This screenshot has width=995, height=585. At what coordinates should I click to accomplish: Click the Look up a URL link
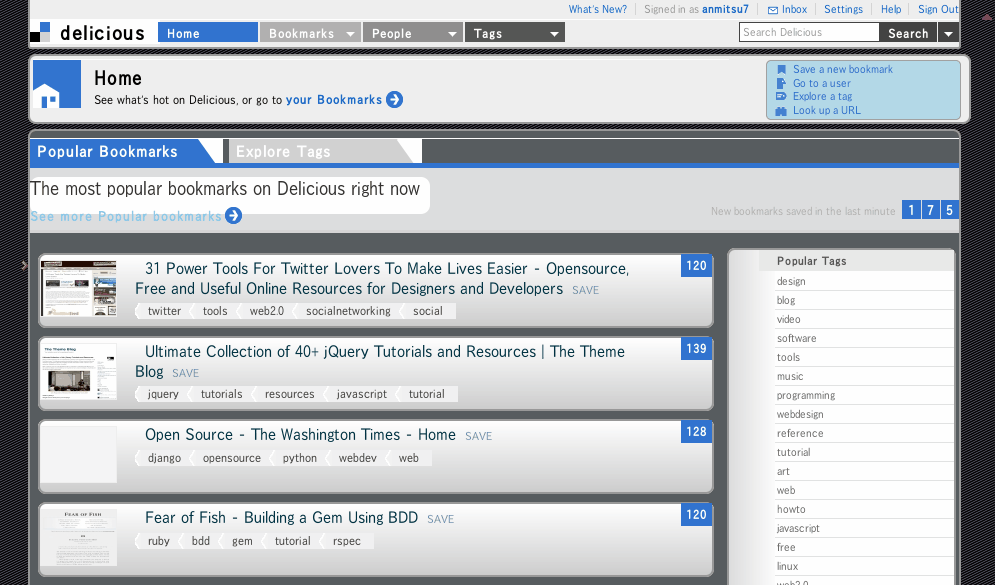pyautogui.click(x=827, y=110)
